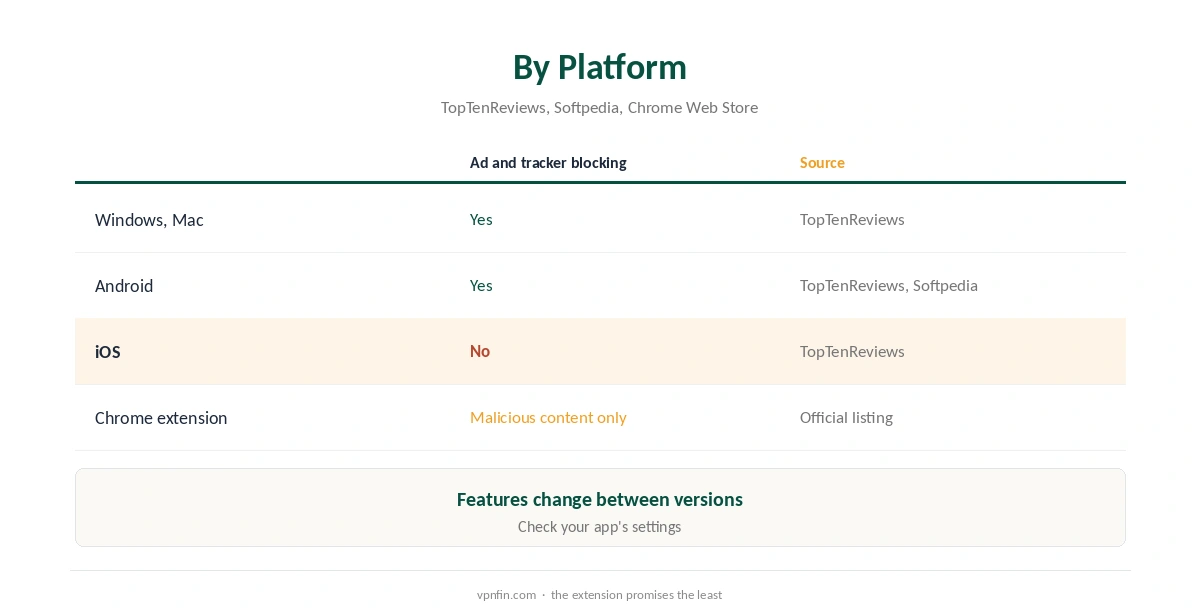Click 'TopTenReviews, Softpedia' source cell
The image size is (1200, 614).
pyautogui.click(x=889, y=286)
